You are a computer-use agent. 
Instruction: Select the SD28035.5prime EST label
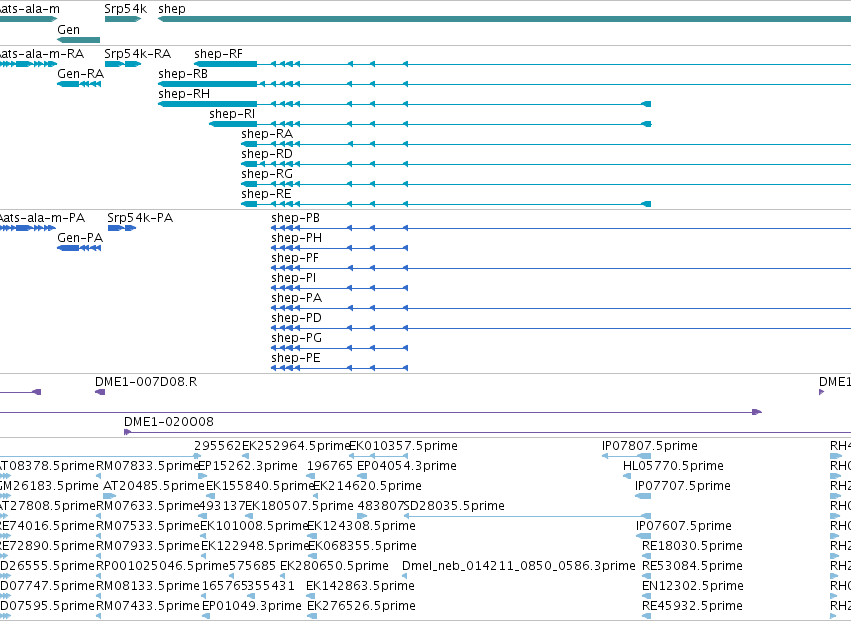click(x=455, y=506)
